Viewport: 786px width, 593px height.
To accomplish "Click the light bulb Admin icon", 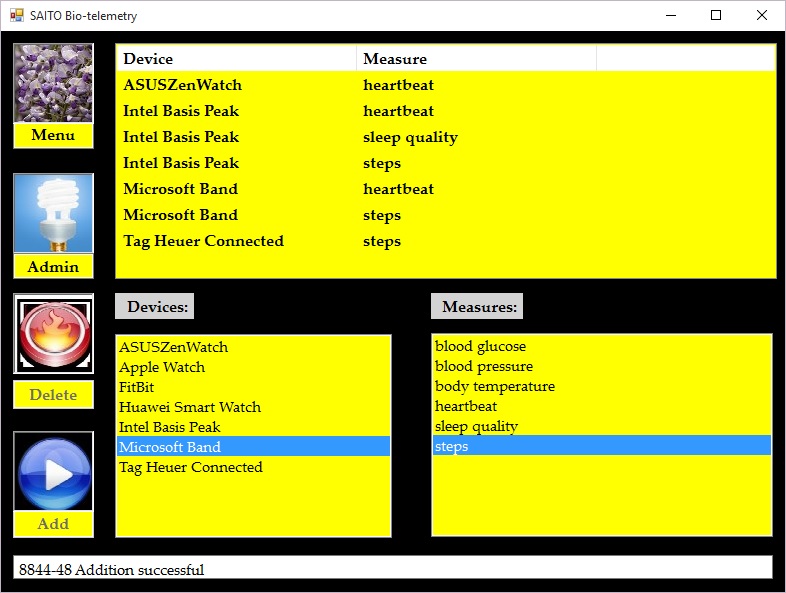I will click(x=53, y=214).
